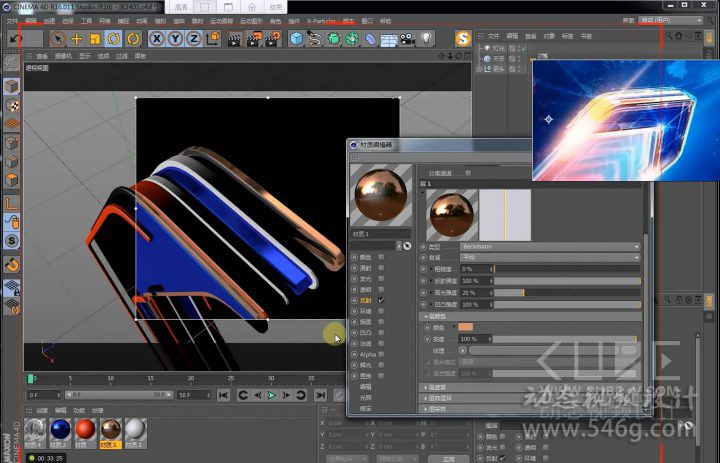Select the Move tool (yellow cross)
Viewport: 720px width, 463px height.
[76, 39]
